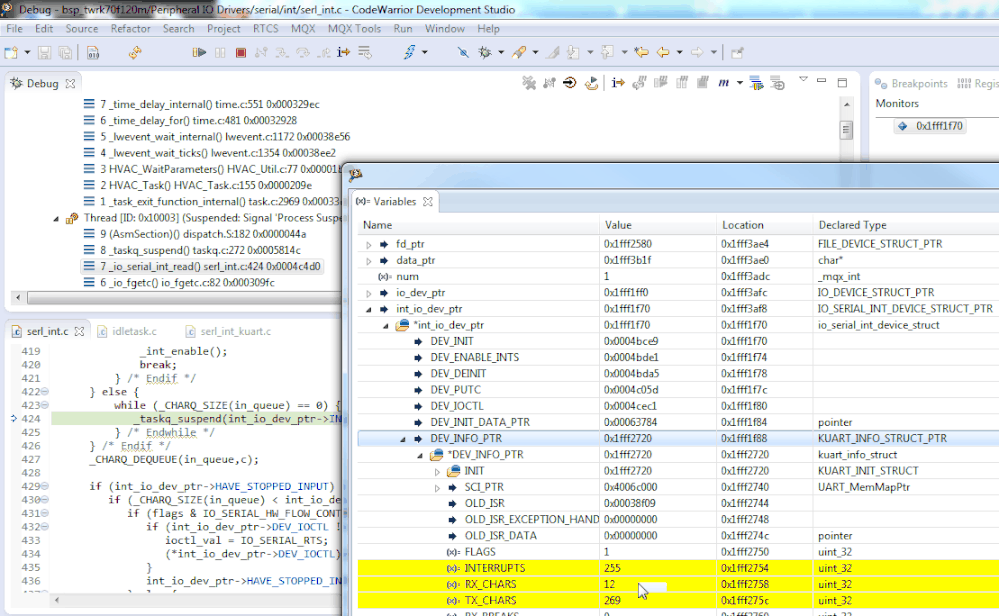Click the red Terminate button
The height and width of the screenshot is (616, 999).
click(240, 52)
